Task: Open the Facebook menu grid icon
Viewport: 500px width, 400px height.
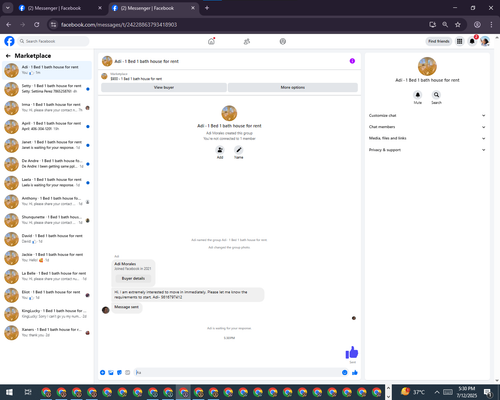Action: tap(459, 41)
